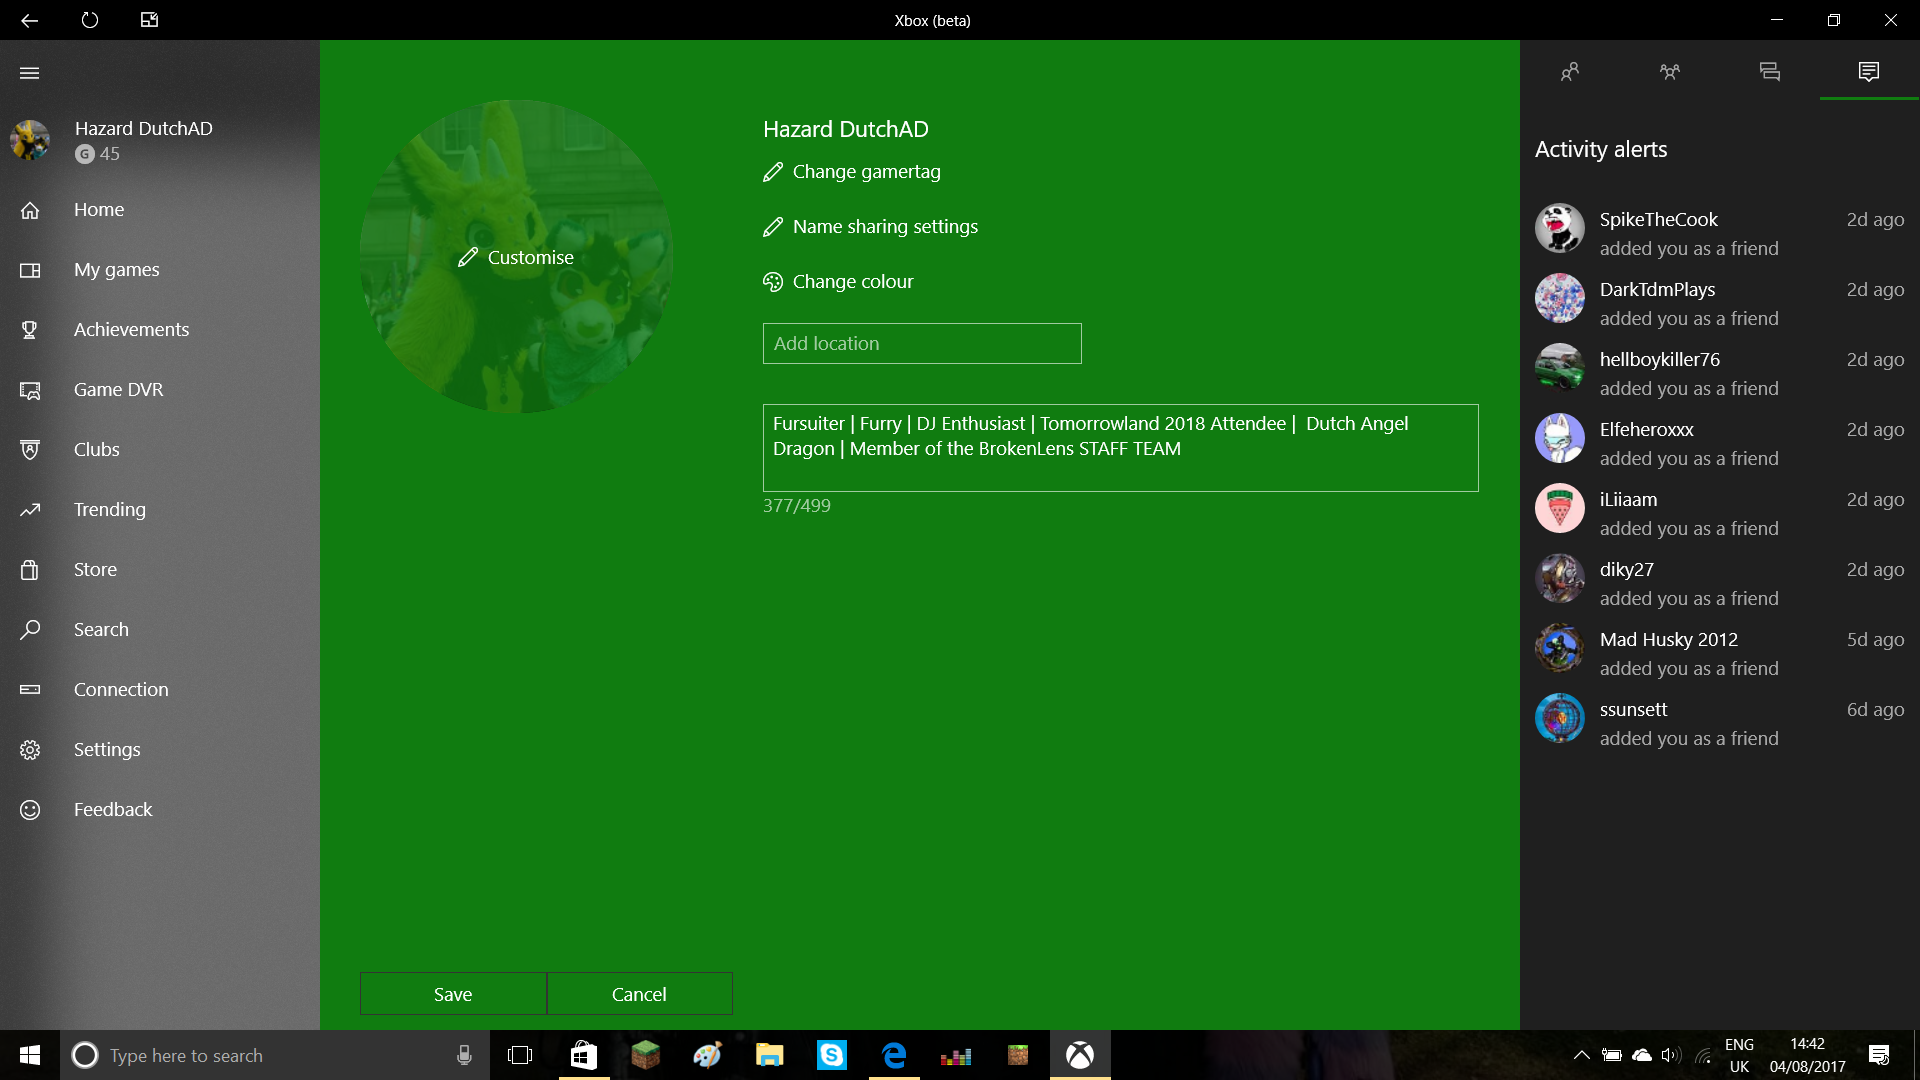Click hellboykiller76 avatar in alerts
Screen dimensions: 1920x1080
[x=1560, y=368]
